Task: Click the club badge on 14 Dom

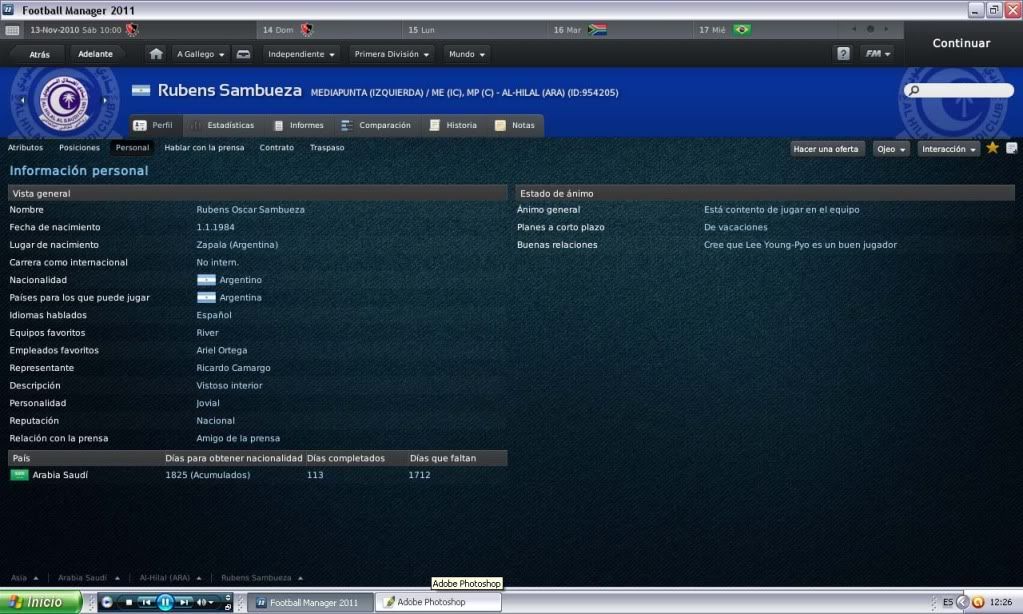Action: (x=307, y=29)
